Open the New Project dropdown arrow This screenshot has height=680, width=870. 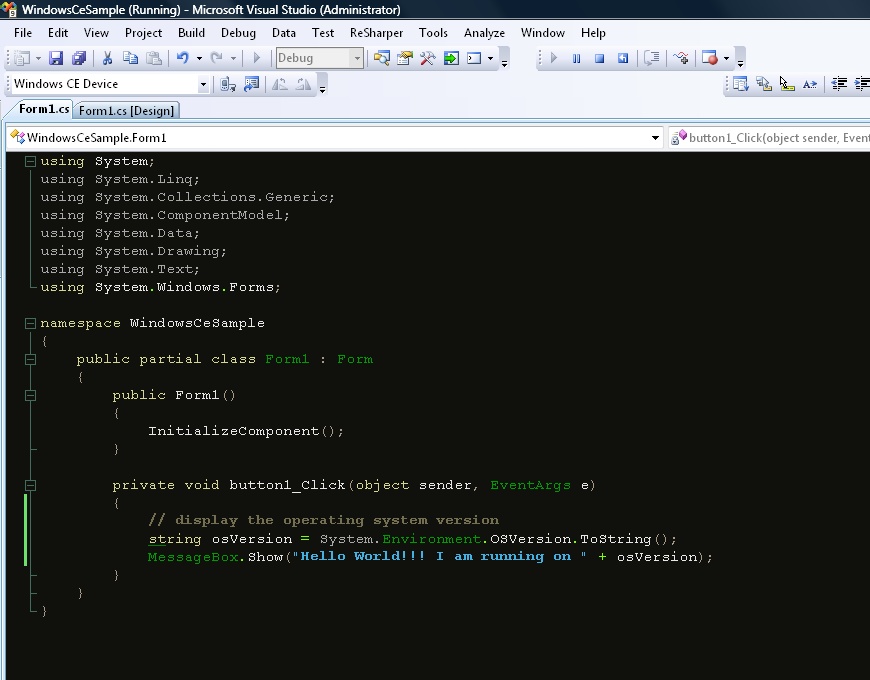coord(38,58)
